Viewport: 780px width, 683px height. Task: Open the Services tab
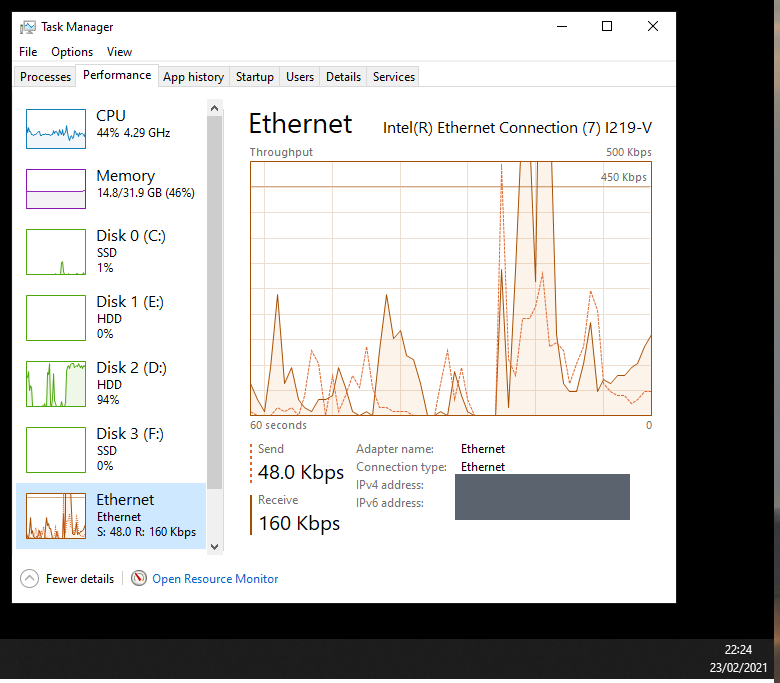click(x=394, y=77)
